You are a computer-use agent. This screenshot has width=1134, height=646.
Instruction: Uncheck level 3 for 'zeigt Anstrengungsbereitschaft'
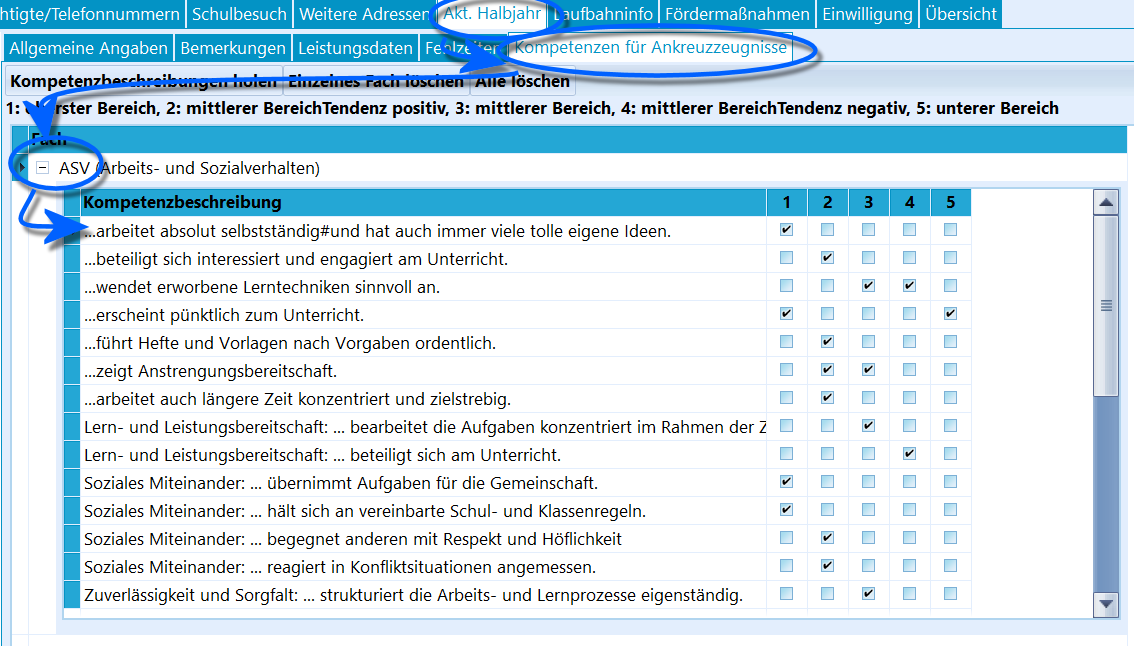[x=869, y=370]
